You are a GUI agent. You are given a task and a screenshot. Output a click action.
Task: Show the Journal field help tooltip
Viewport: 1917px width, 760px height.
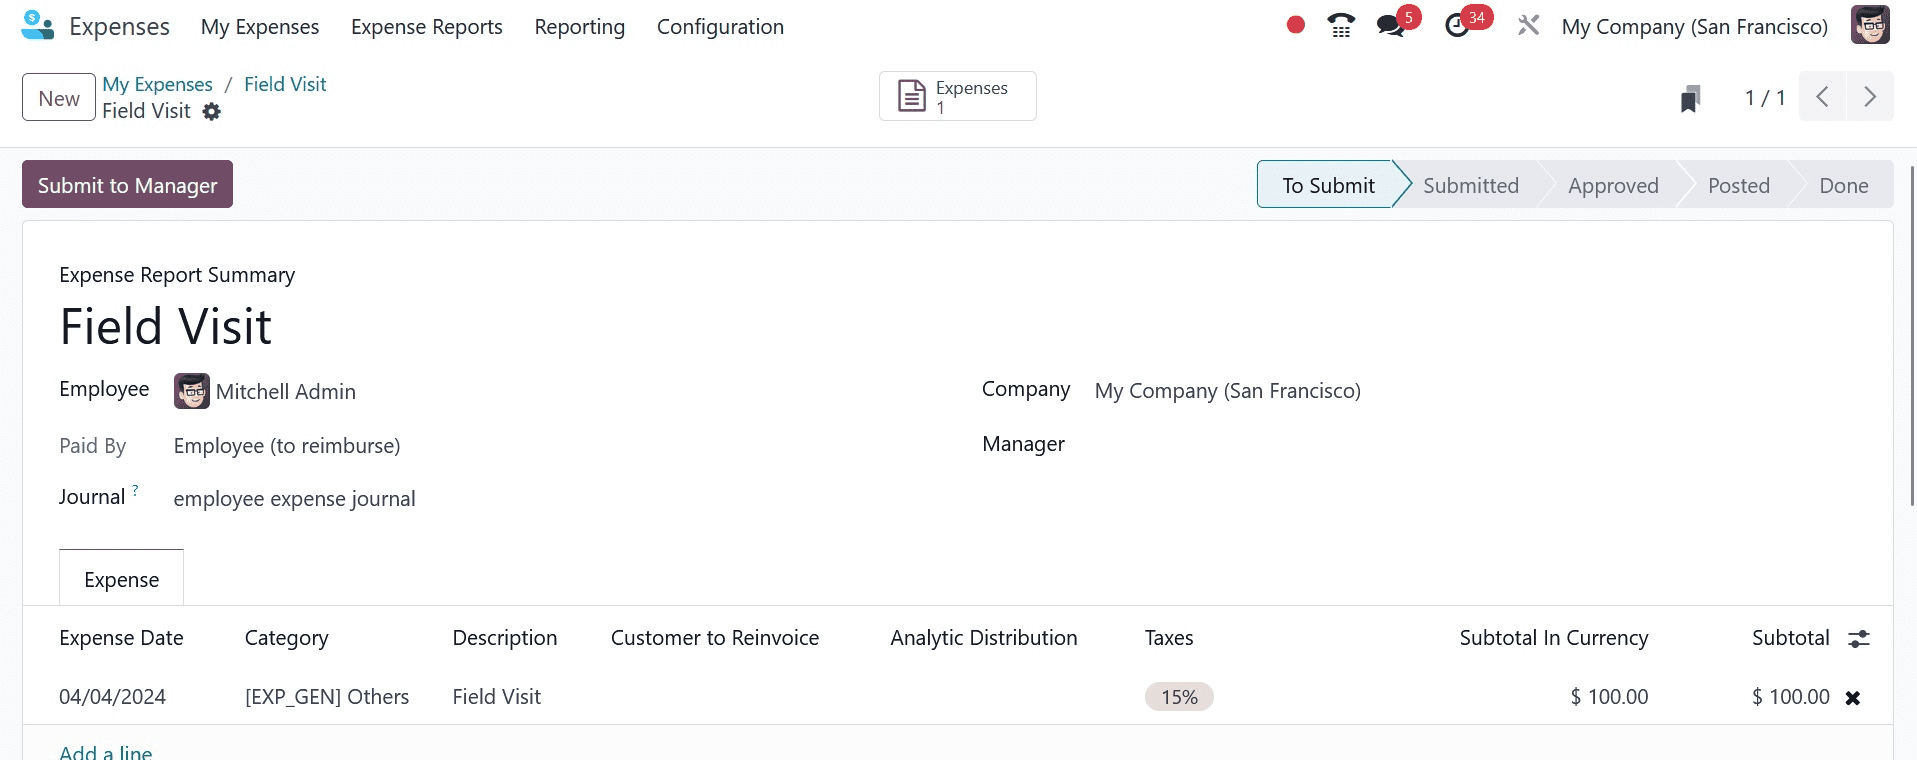(135, 489)
